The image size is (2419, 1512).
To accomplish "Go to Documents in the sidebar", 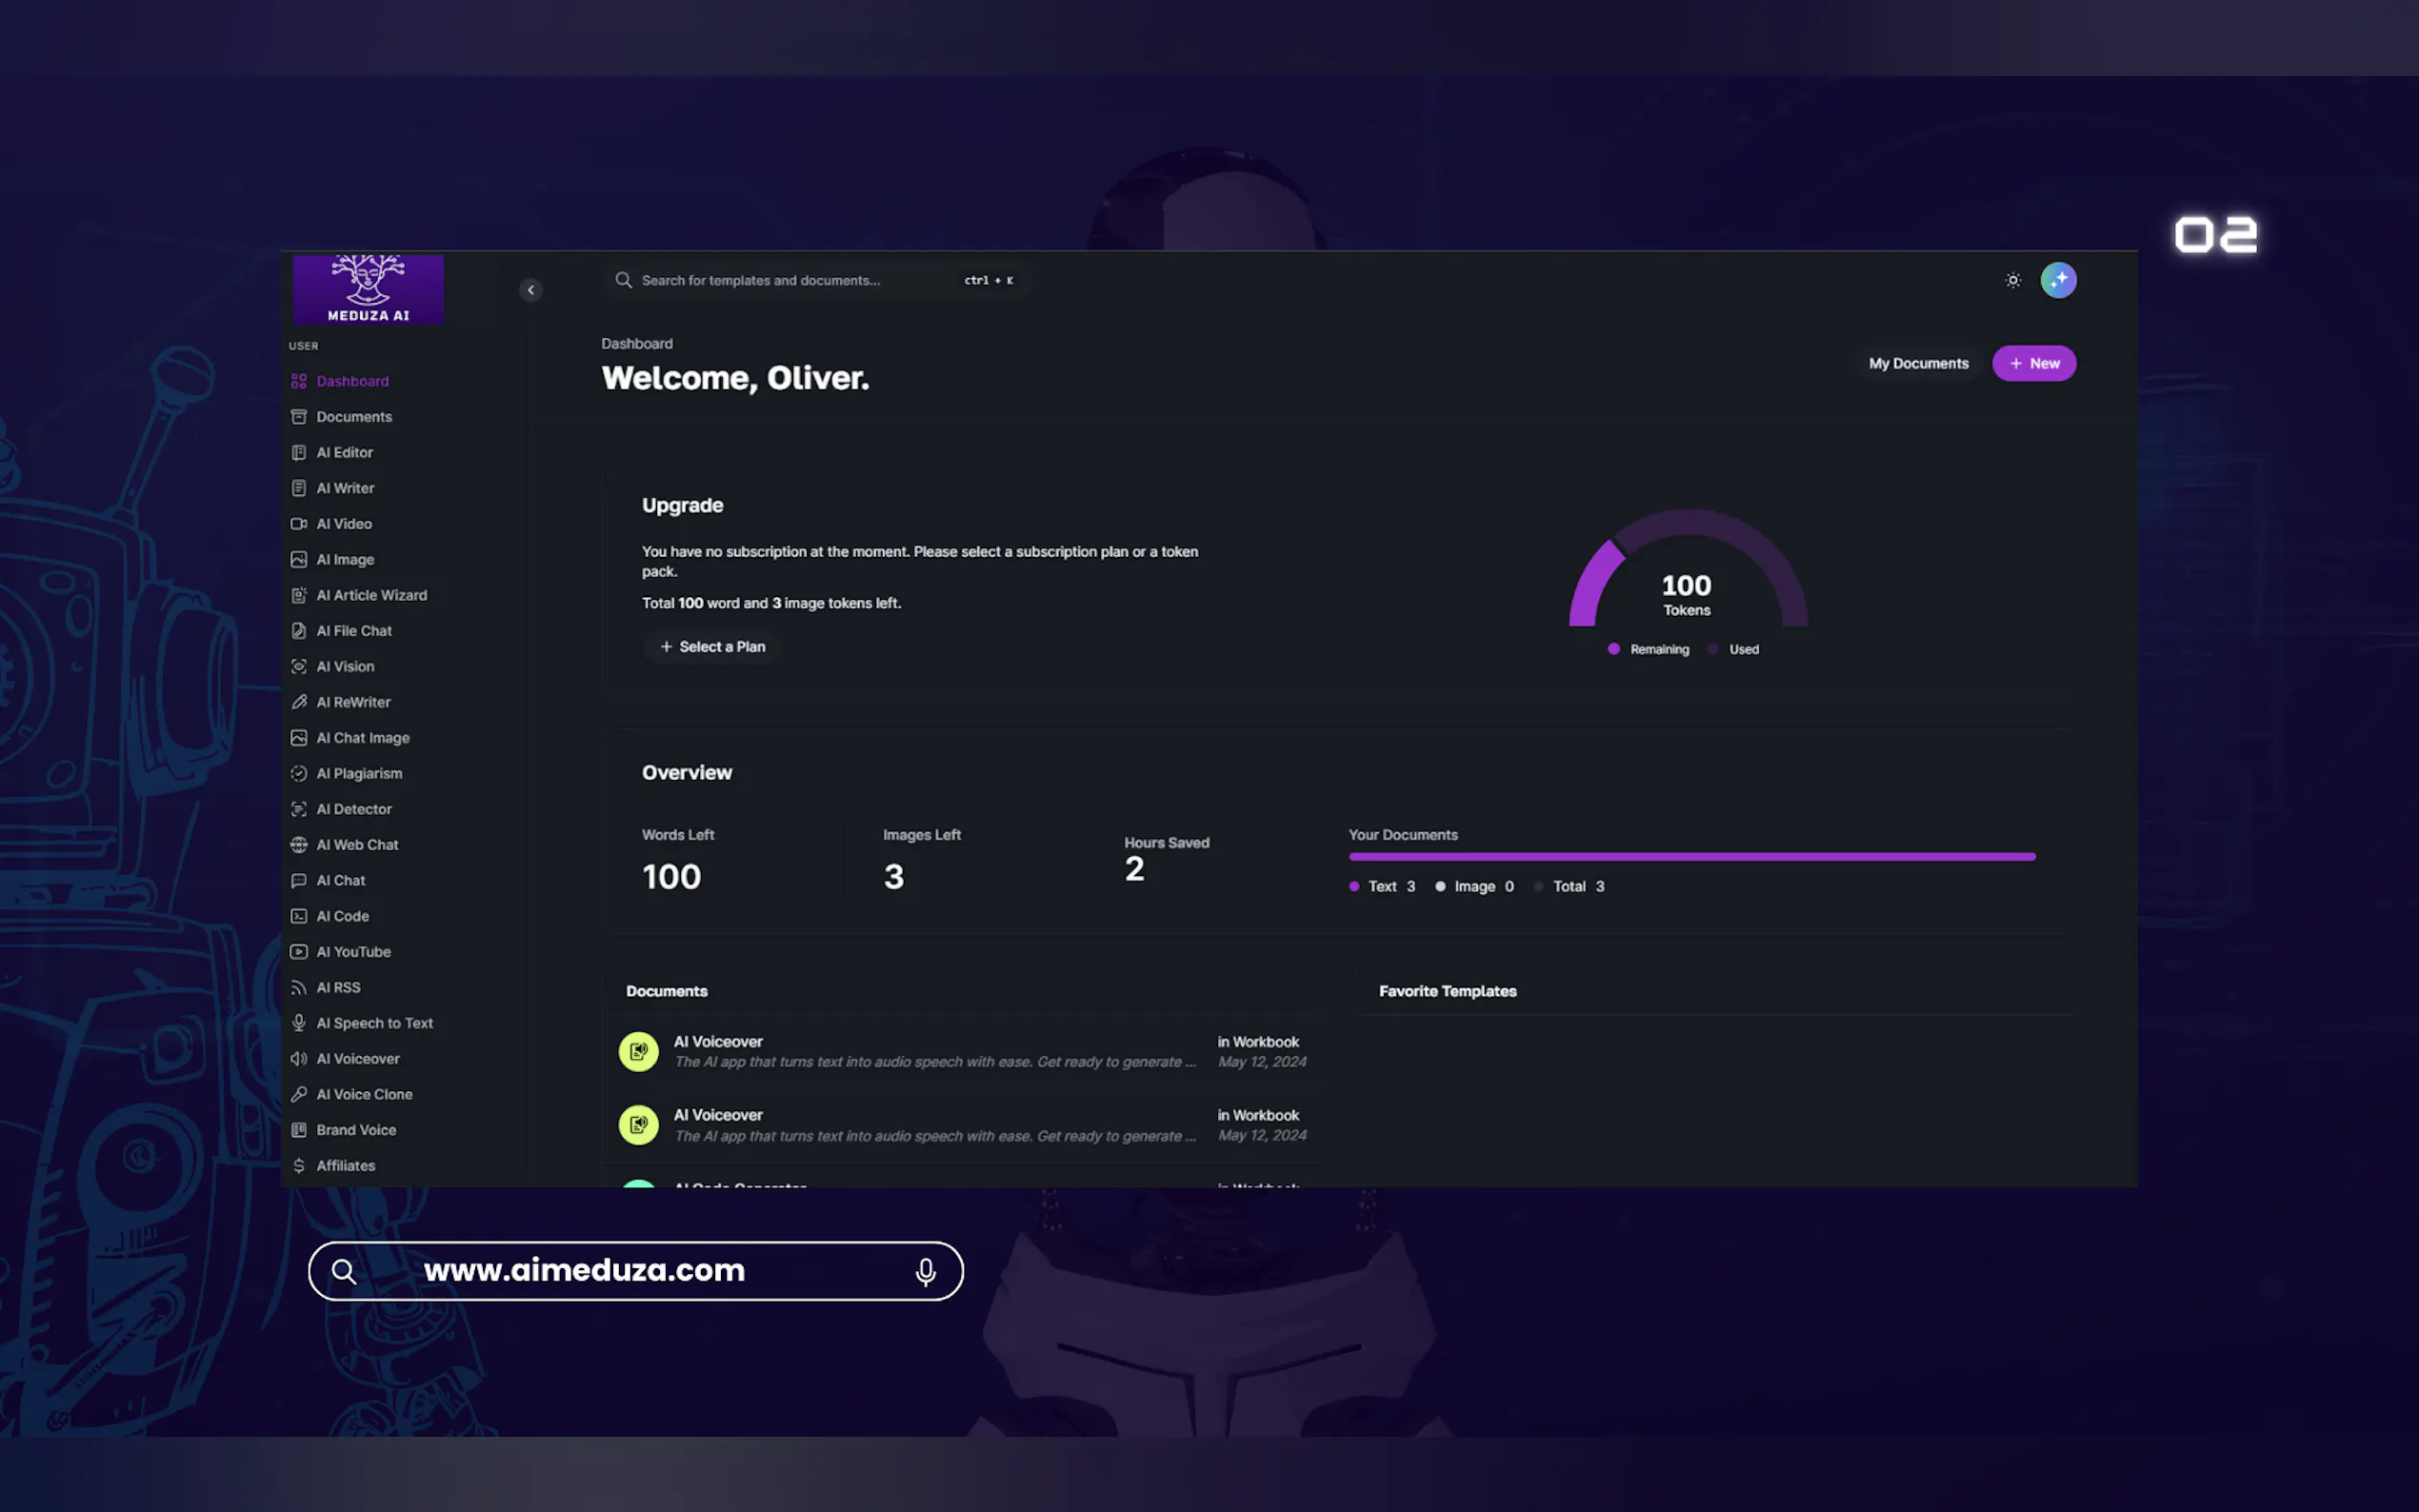I will (x=353, y=417).
